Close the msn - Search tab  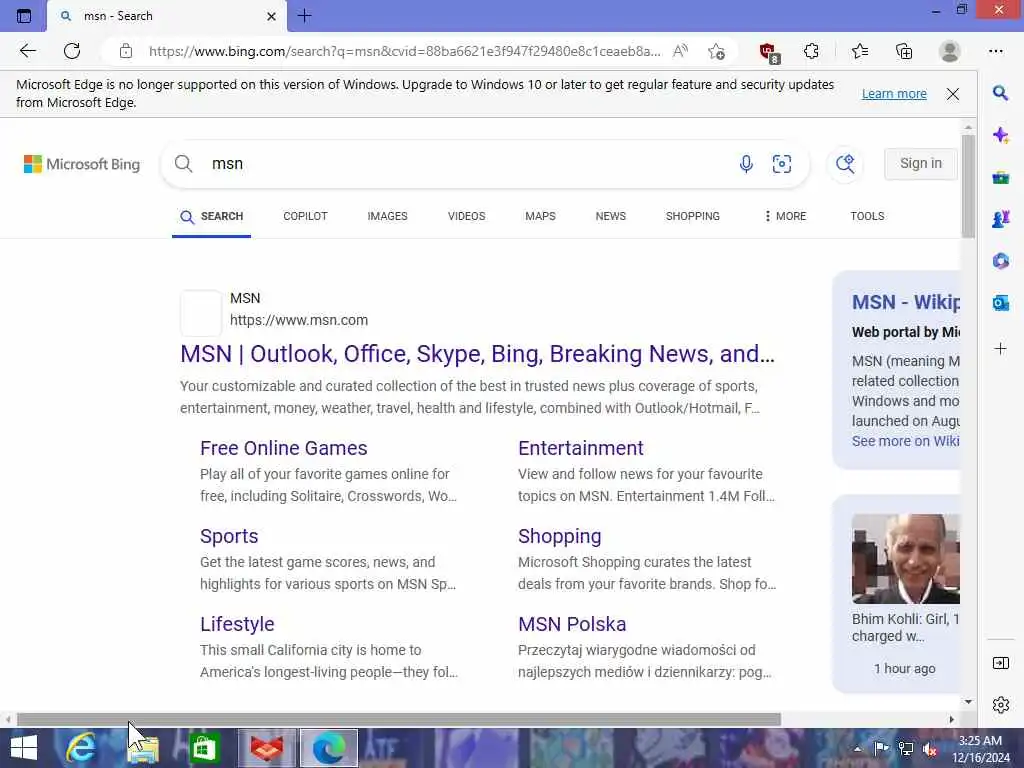click(x=272, y=16)
